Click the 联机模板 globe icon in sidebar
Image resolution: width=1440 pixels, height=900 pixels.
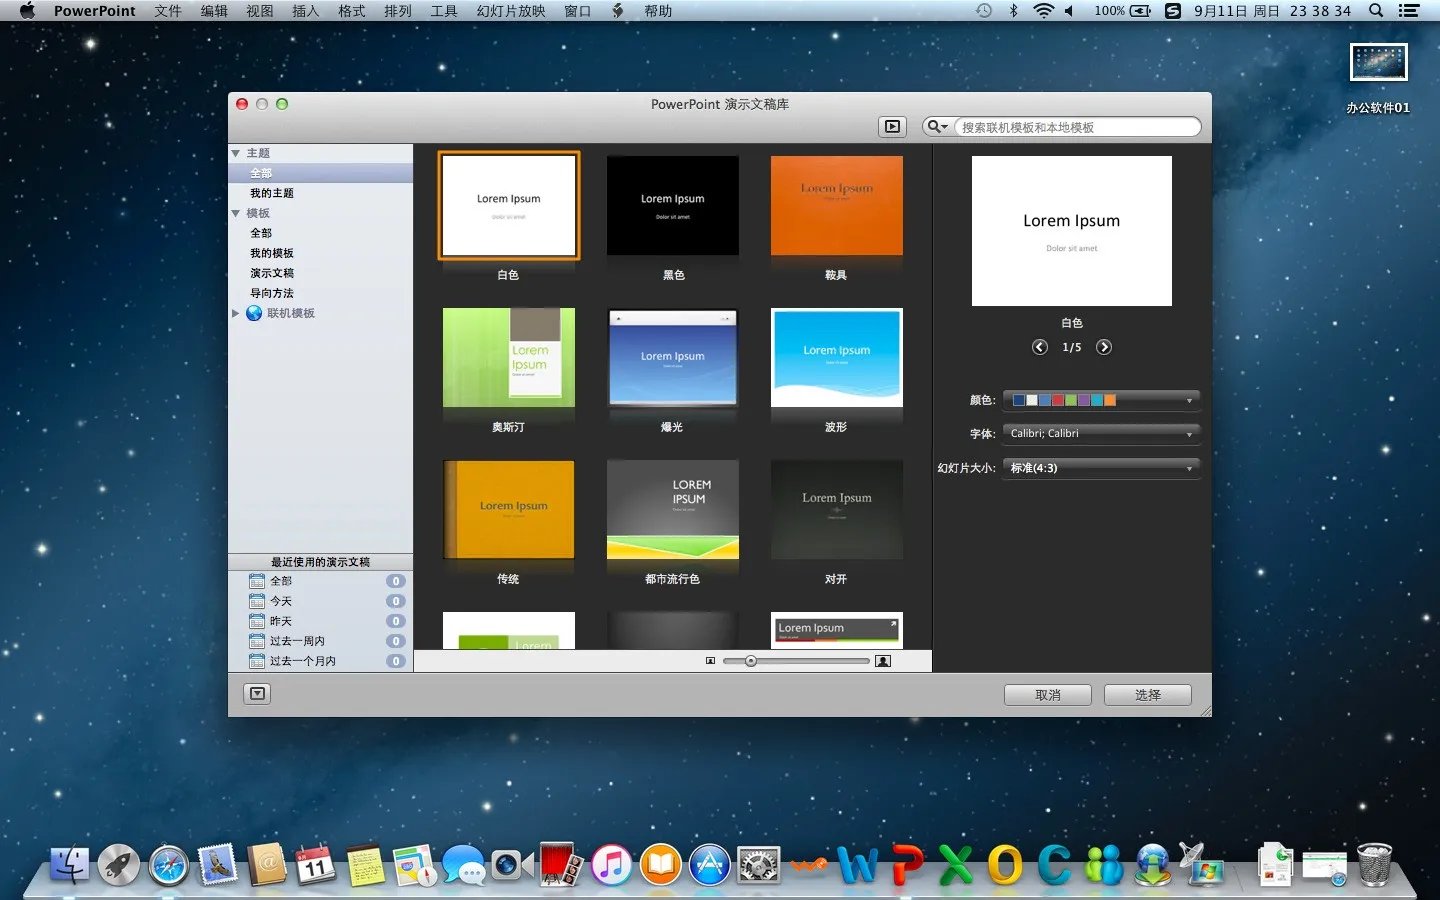(253, 313)
